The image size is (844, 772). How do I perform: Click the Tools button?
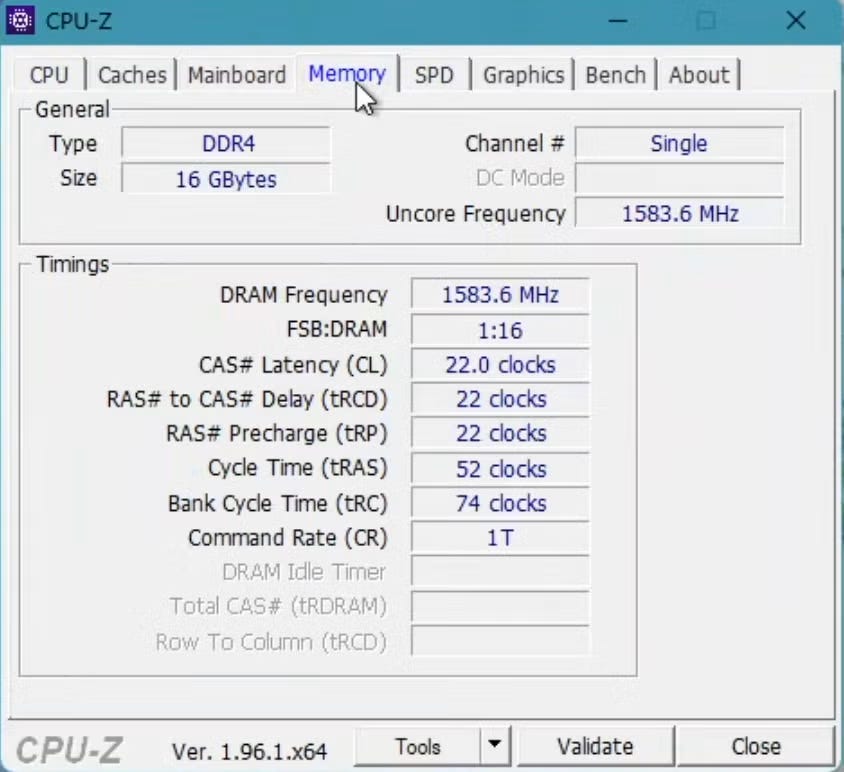(x=417, y=747)
